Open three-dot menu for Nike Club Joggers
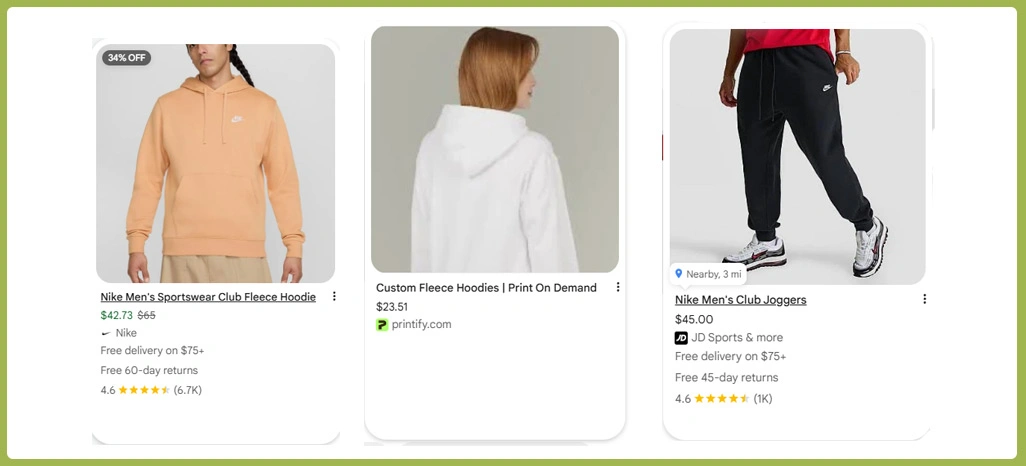This screenshot has height=466, width=1026. click(x=924, y=299)
